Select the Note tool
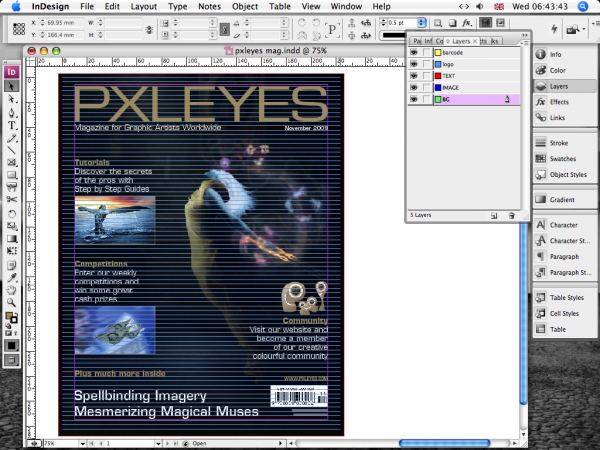 pyautogui.click(x=11, y=265)
